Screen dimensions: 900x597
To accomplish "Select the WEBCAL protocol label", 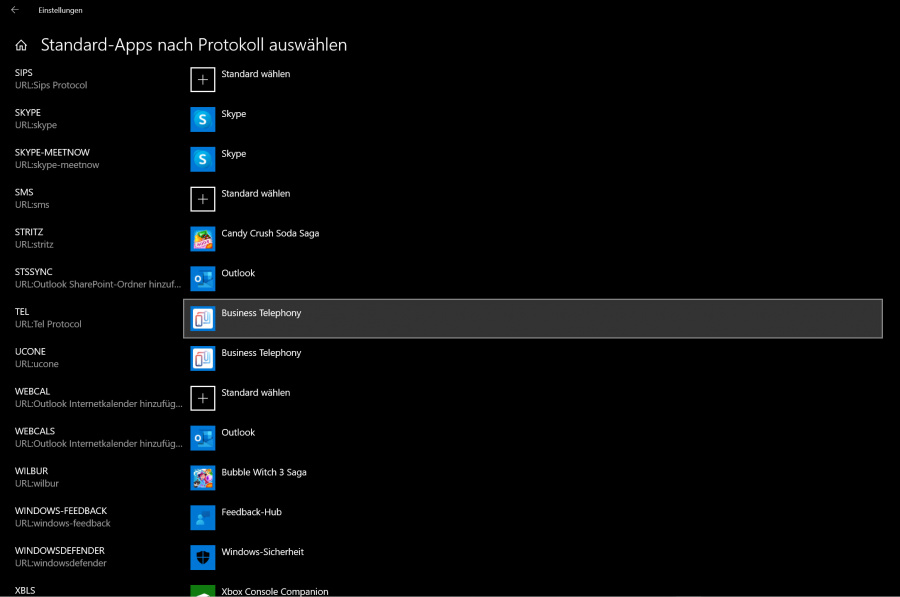I will [x=32, y=391].
